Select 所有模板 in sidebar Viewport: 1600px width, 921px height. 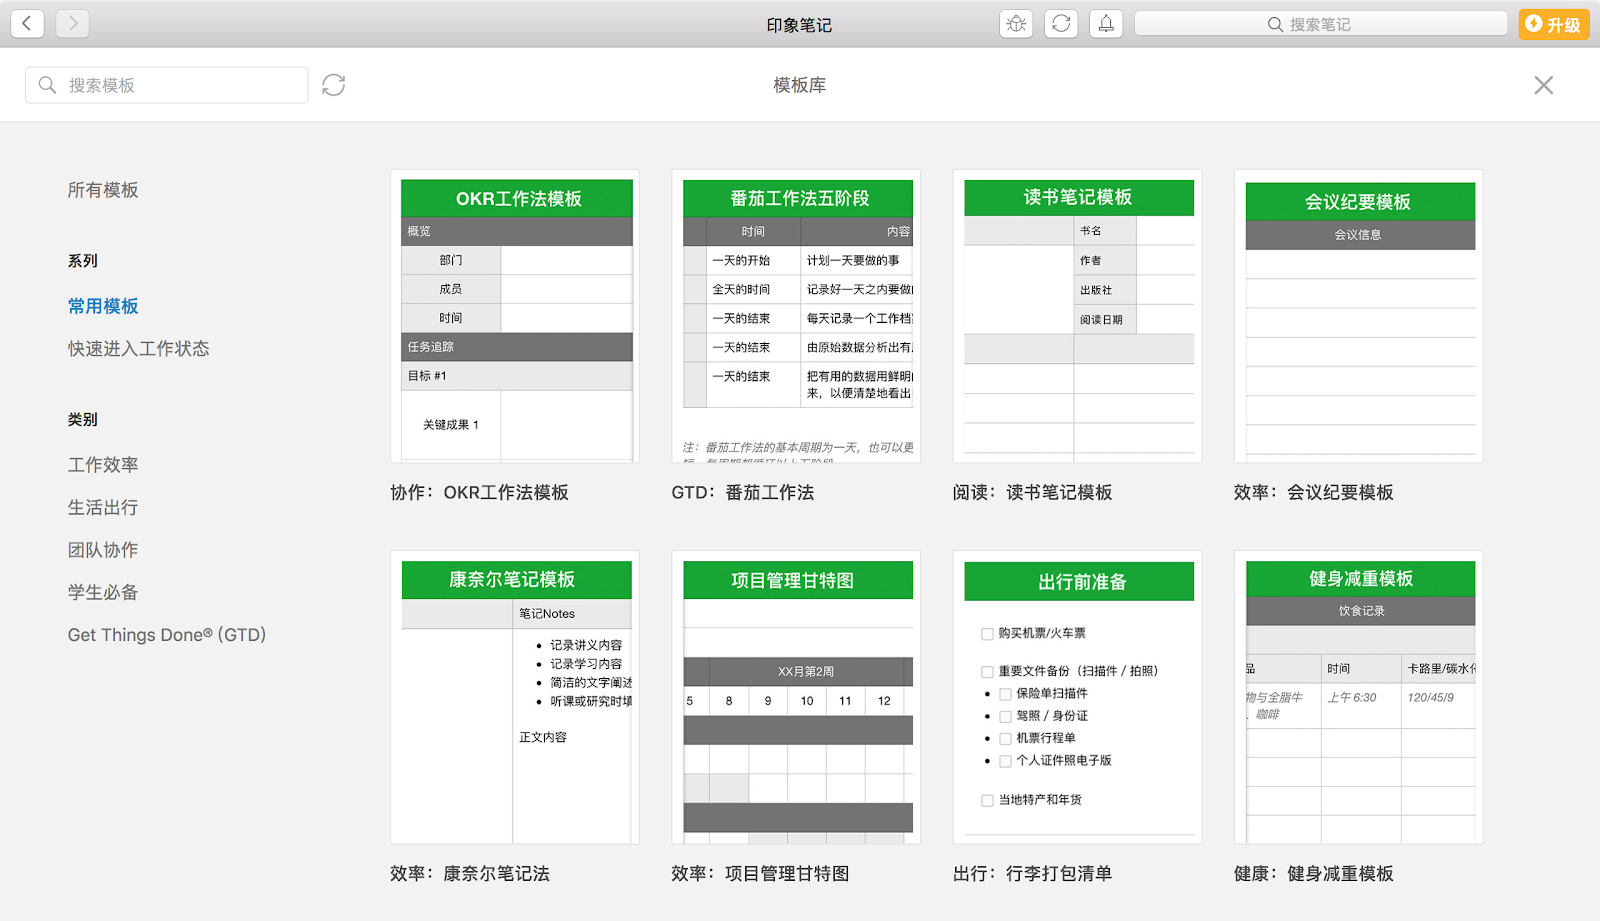click(103, 190)
